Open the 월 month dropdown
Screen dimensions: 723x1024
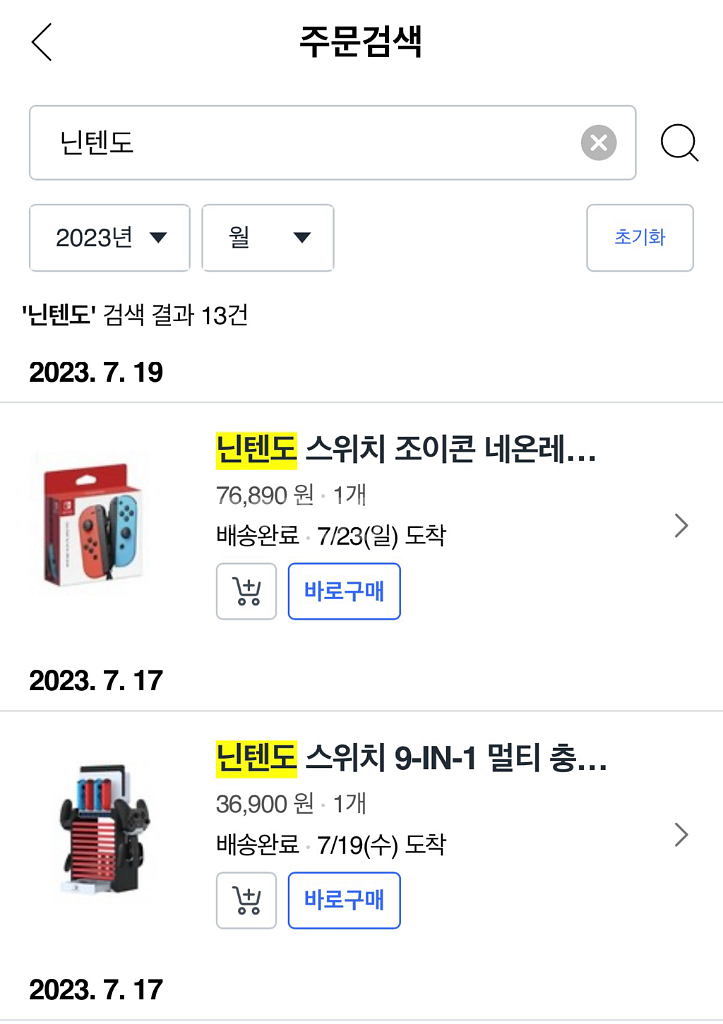coord(268,238)
